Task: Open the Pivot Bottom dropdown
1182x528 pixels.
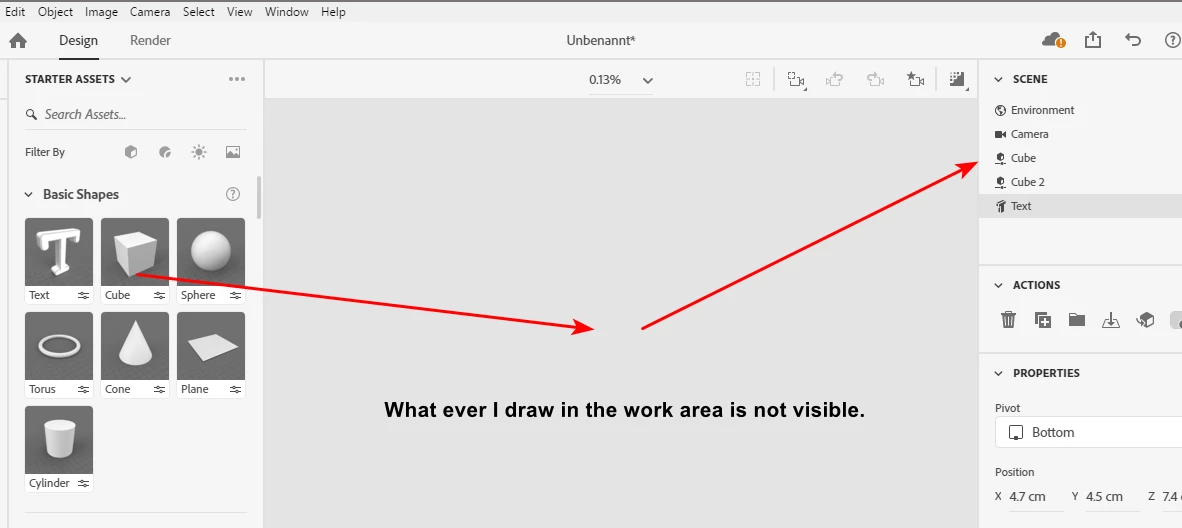Action: (1089, 432)
